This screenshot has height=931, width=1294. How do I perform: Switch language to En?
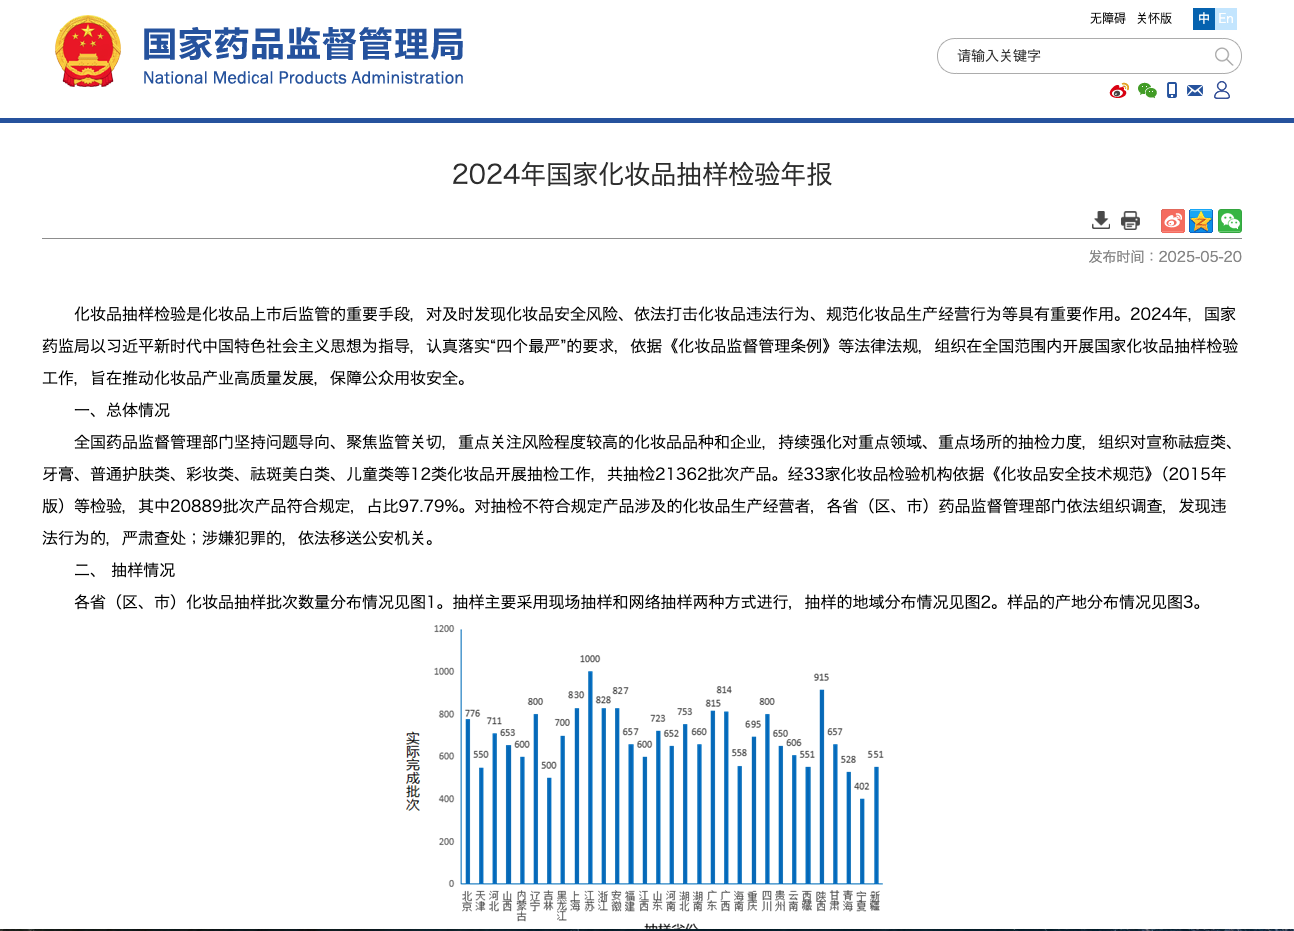[x=1226, y=18]
